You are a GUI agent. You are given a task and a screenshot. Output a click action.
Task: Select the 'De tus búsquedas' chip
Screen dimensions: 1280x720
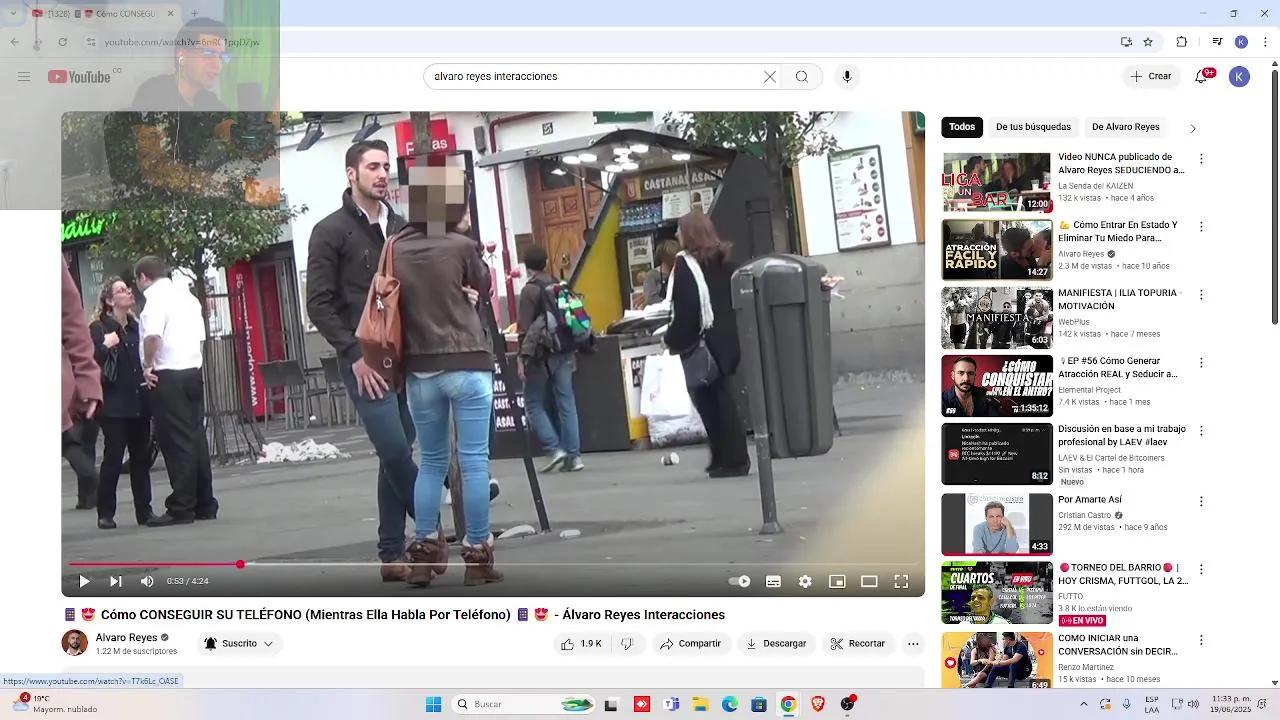(1033, 127)
